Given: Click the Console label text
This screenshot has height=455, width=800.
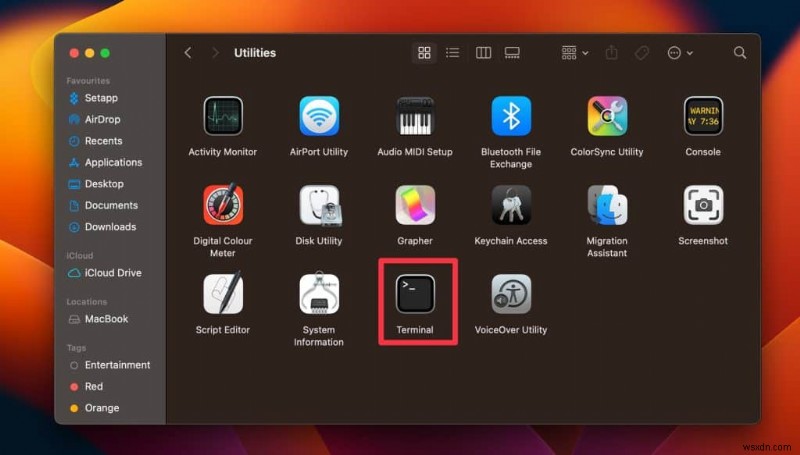Looking at the screenshot, I should (703, 151).
